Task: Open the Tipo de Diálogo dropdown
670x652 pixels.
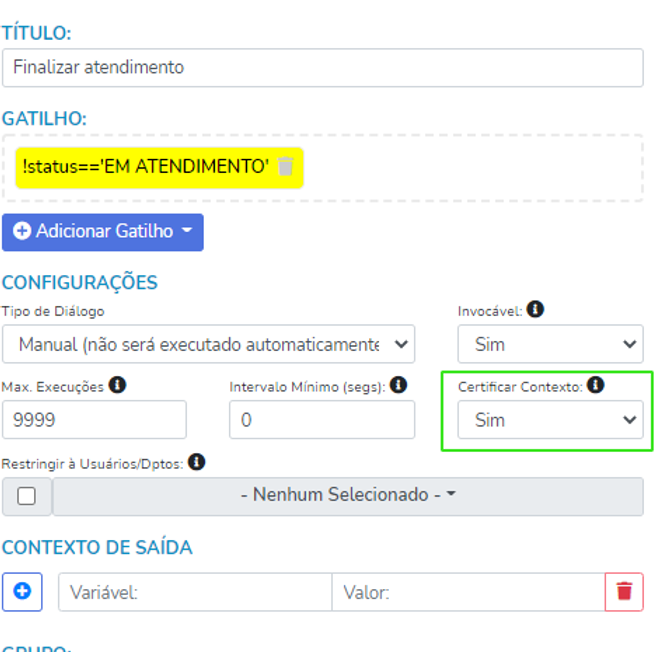Action: [208, 344]
